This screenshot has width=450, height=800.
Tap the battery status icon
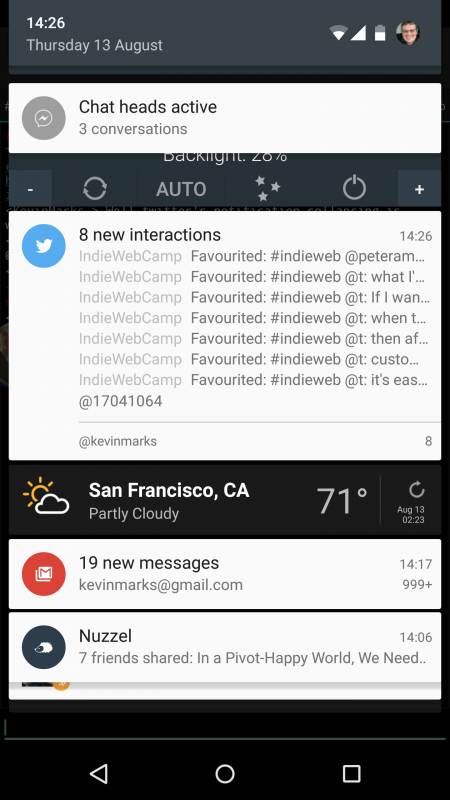[x=380, y=33]
